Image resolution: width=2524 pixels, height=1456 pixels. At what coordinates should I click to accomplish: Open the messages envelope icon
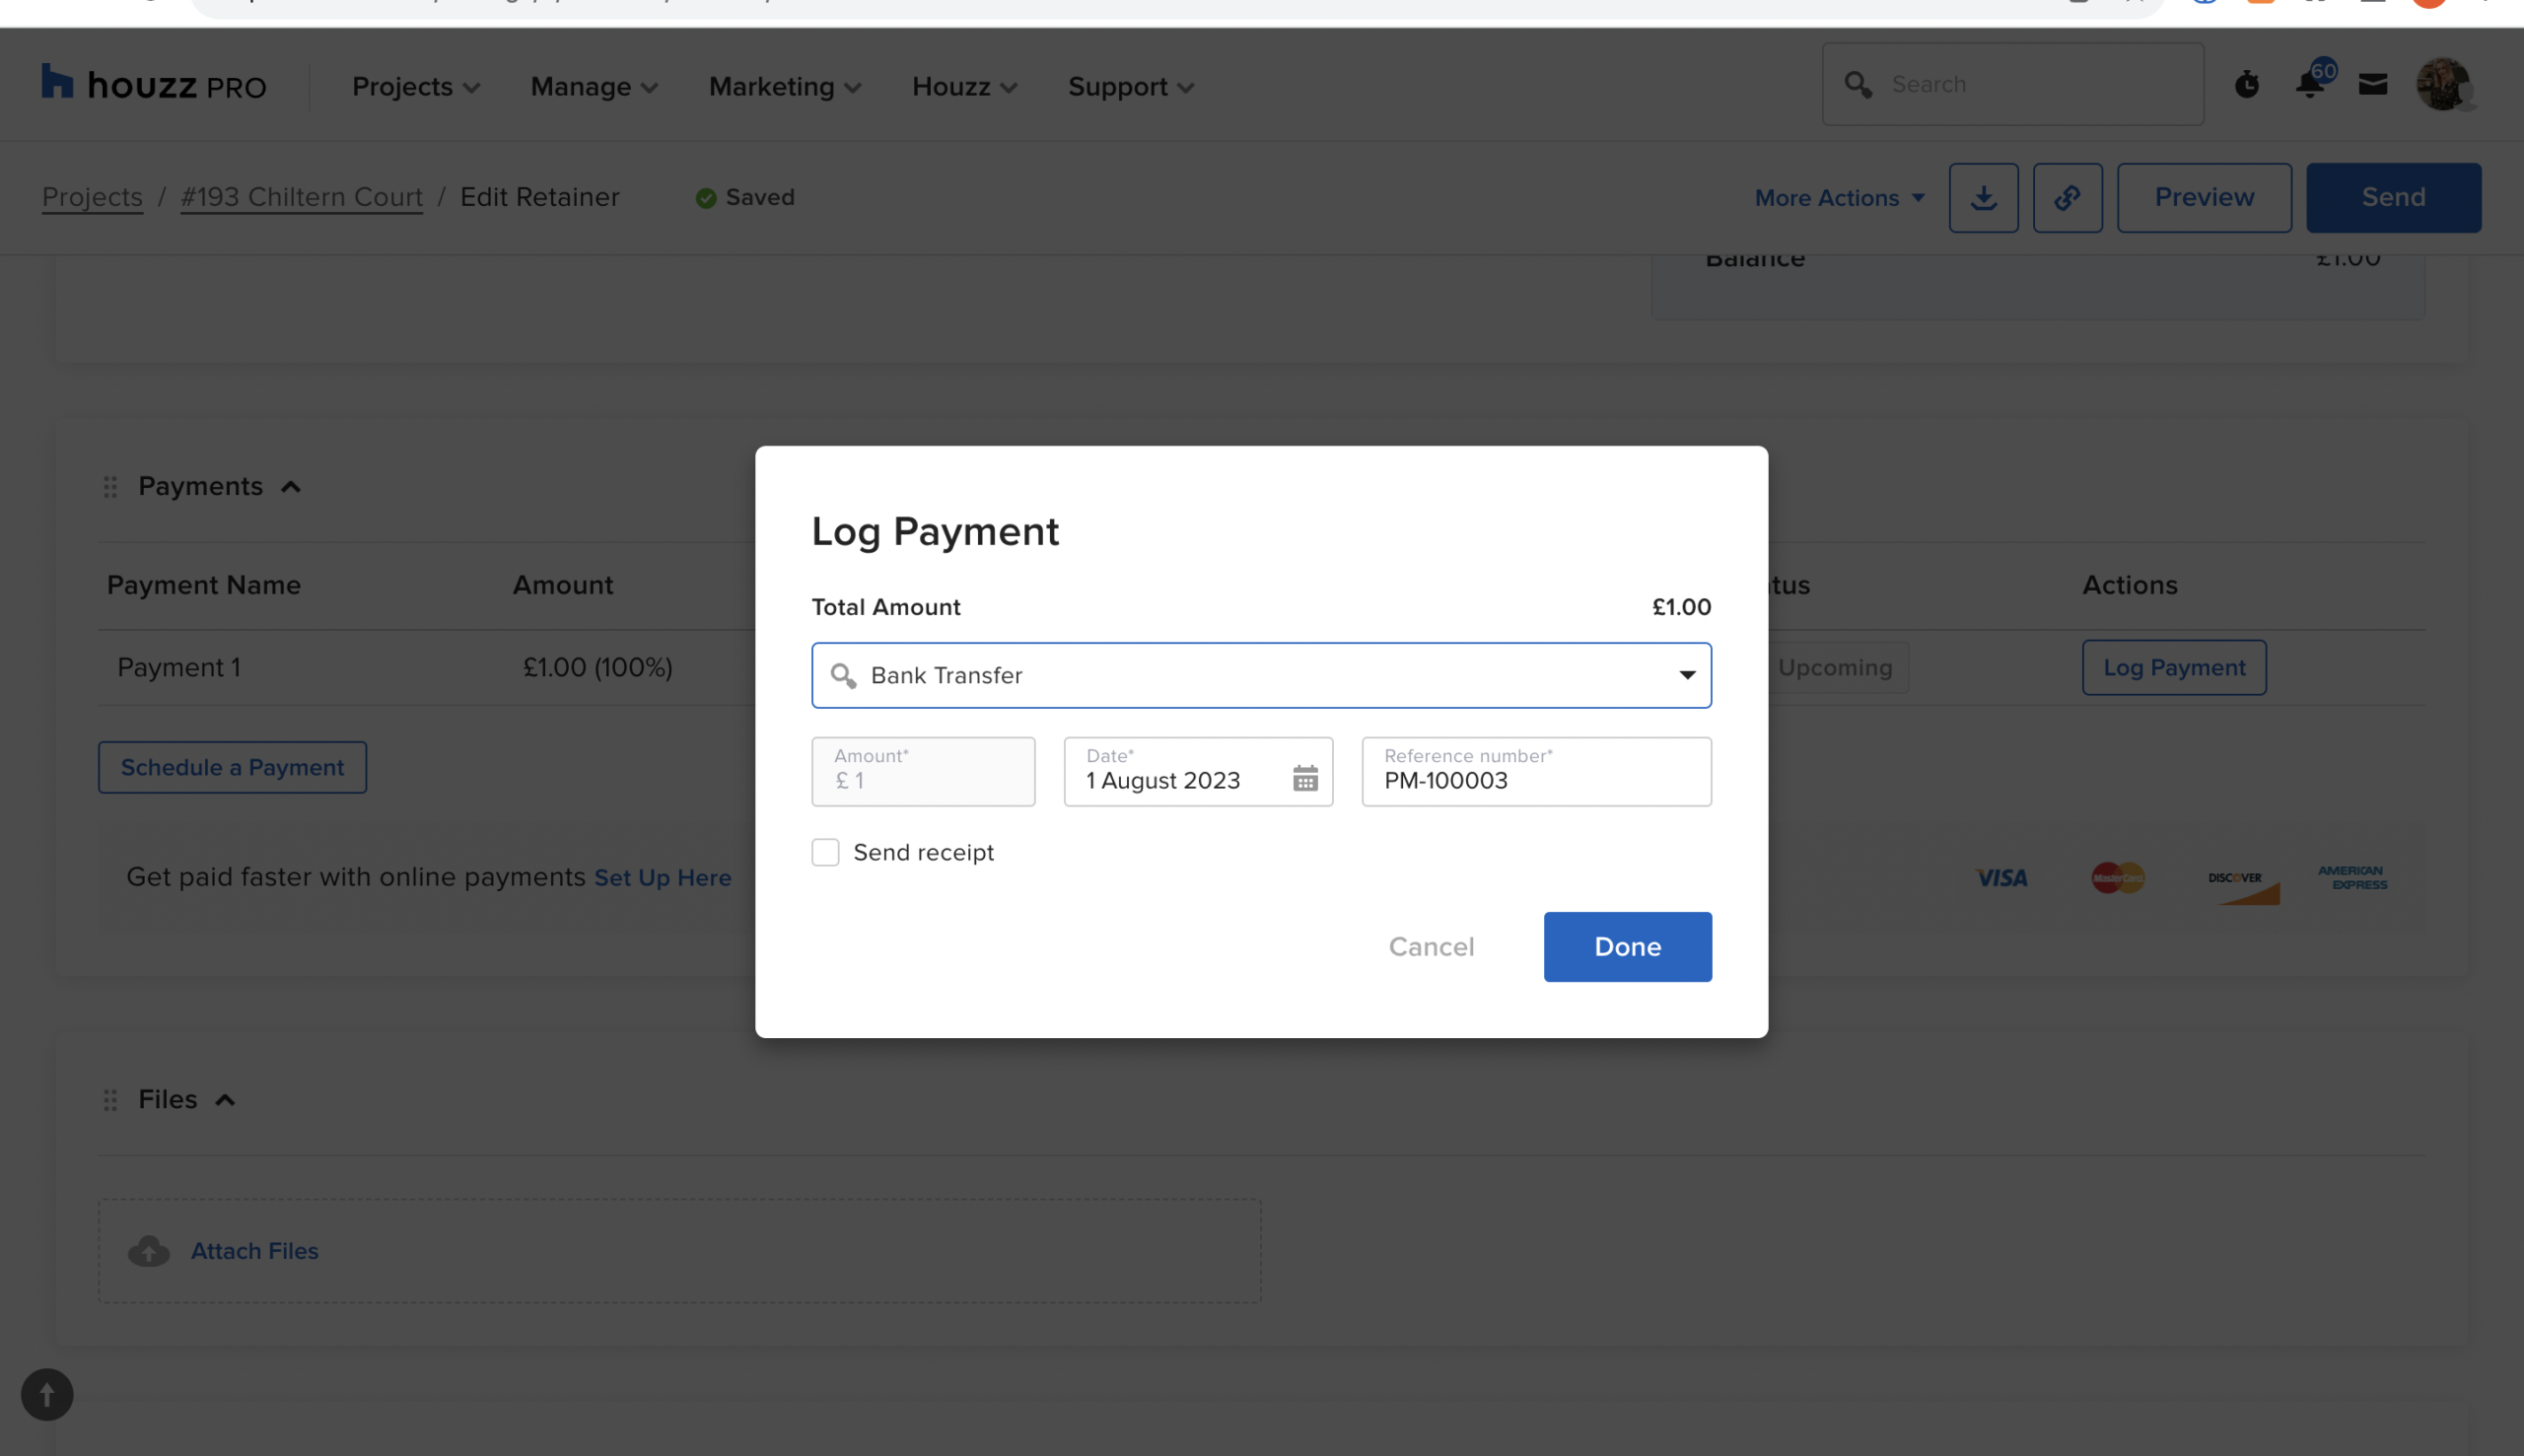pyautogui.click(x=2373, y=84)
